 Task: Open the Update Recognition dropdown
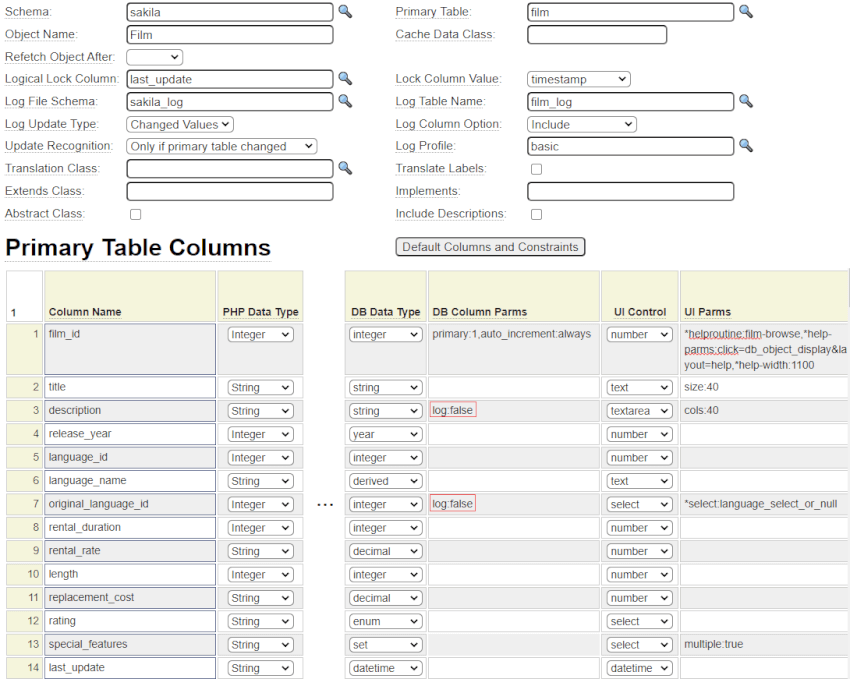[x=221, y=146]
